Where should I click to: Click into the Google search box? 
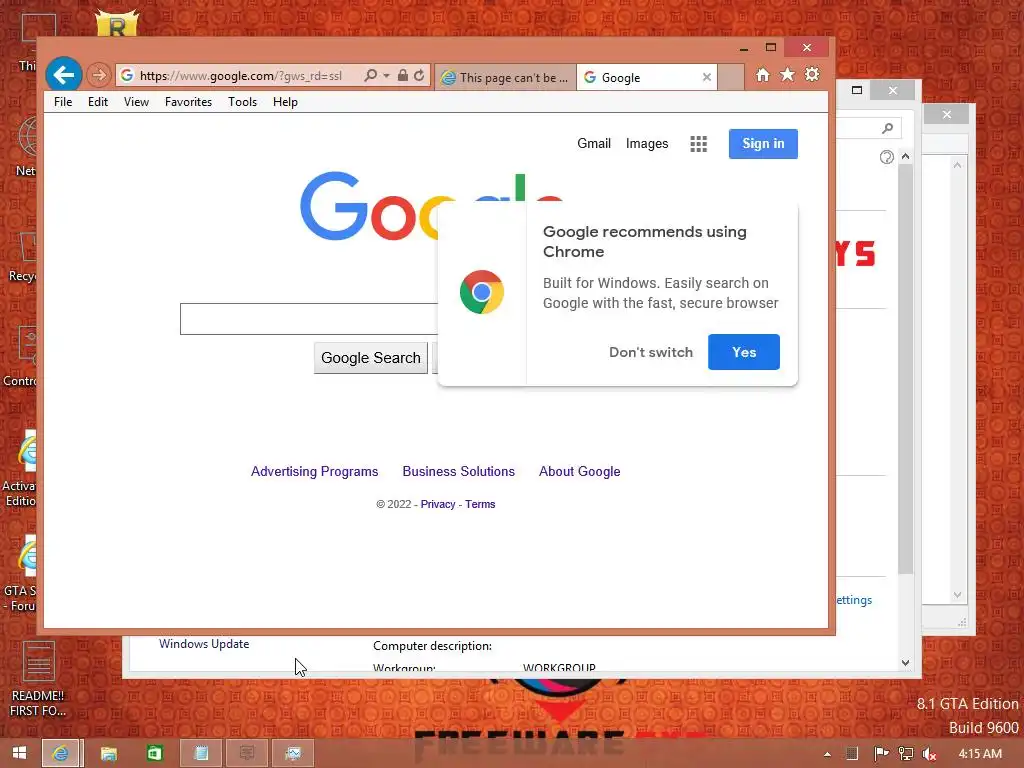click(310, 319)
